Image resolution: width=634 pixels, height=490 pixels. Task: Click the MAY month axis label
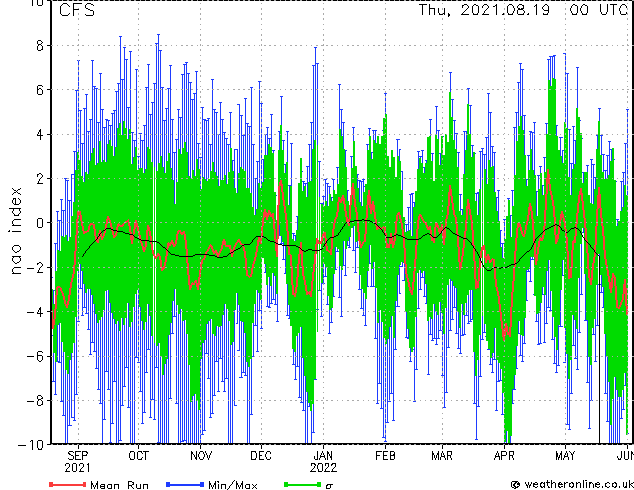point(565,456)
